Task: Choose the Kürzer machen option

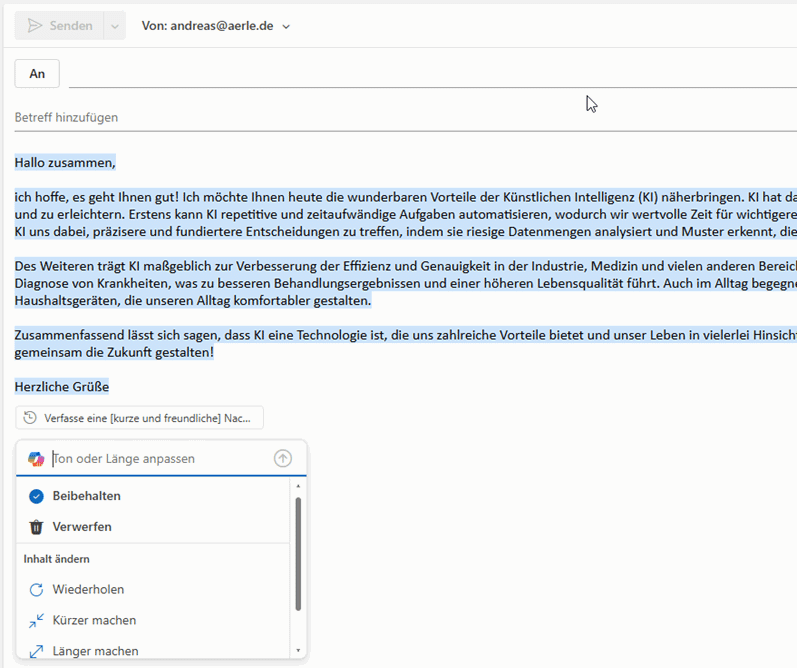Action: pyautogui.click(x=94, y=621)
